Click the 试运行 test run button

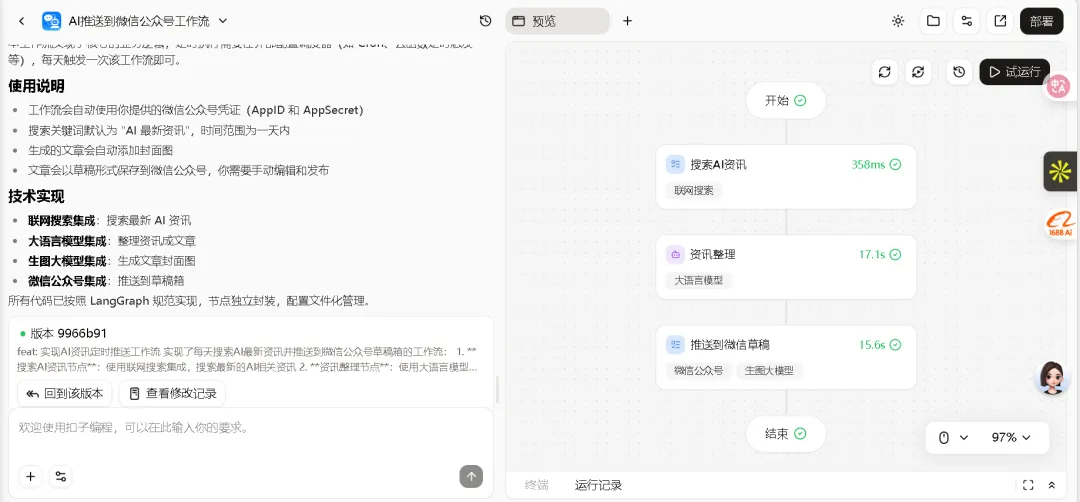pyautogui.click(x=1015, y=72)
